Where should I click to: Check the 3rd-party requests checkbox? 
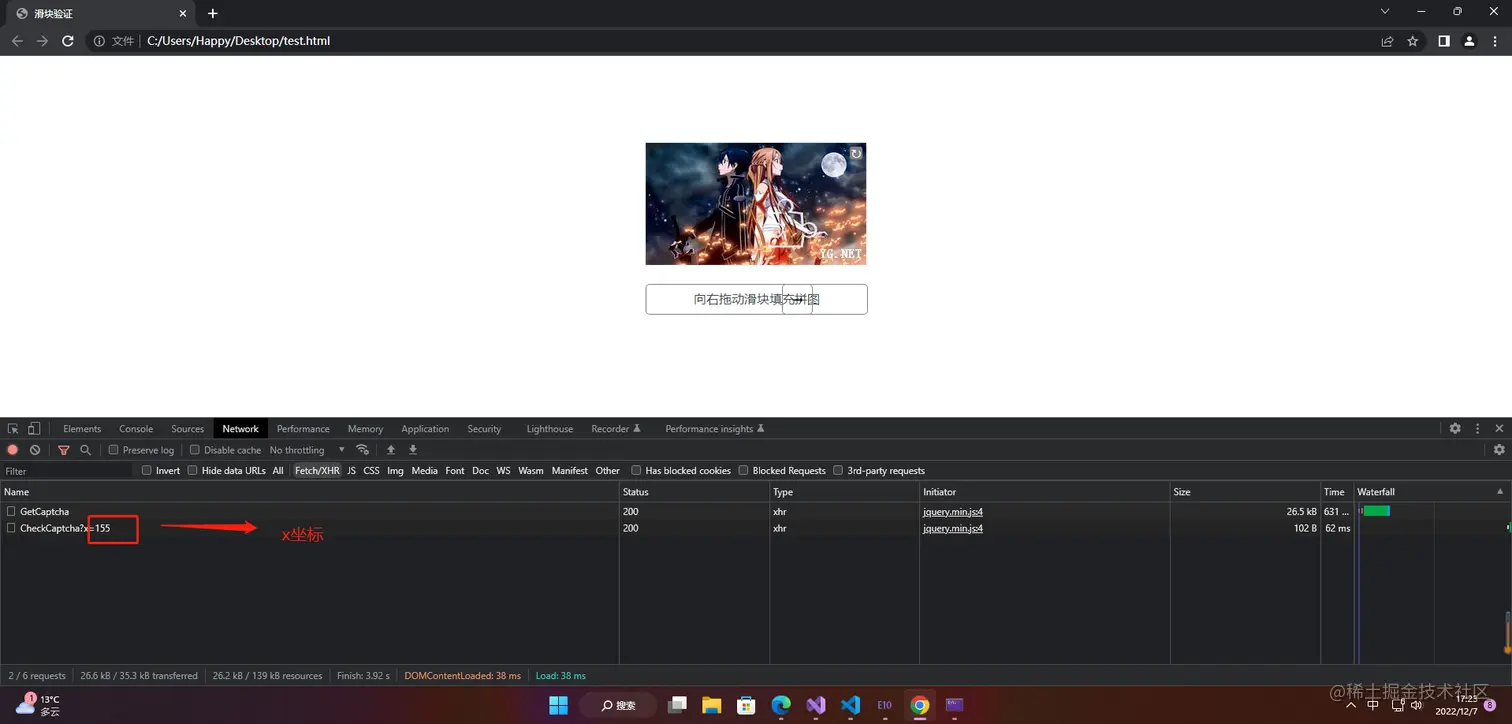838,470
